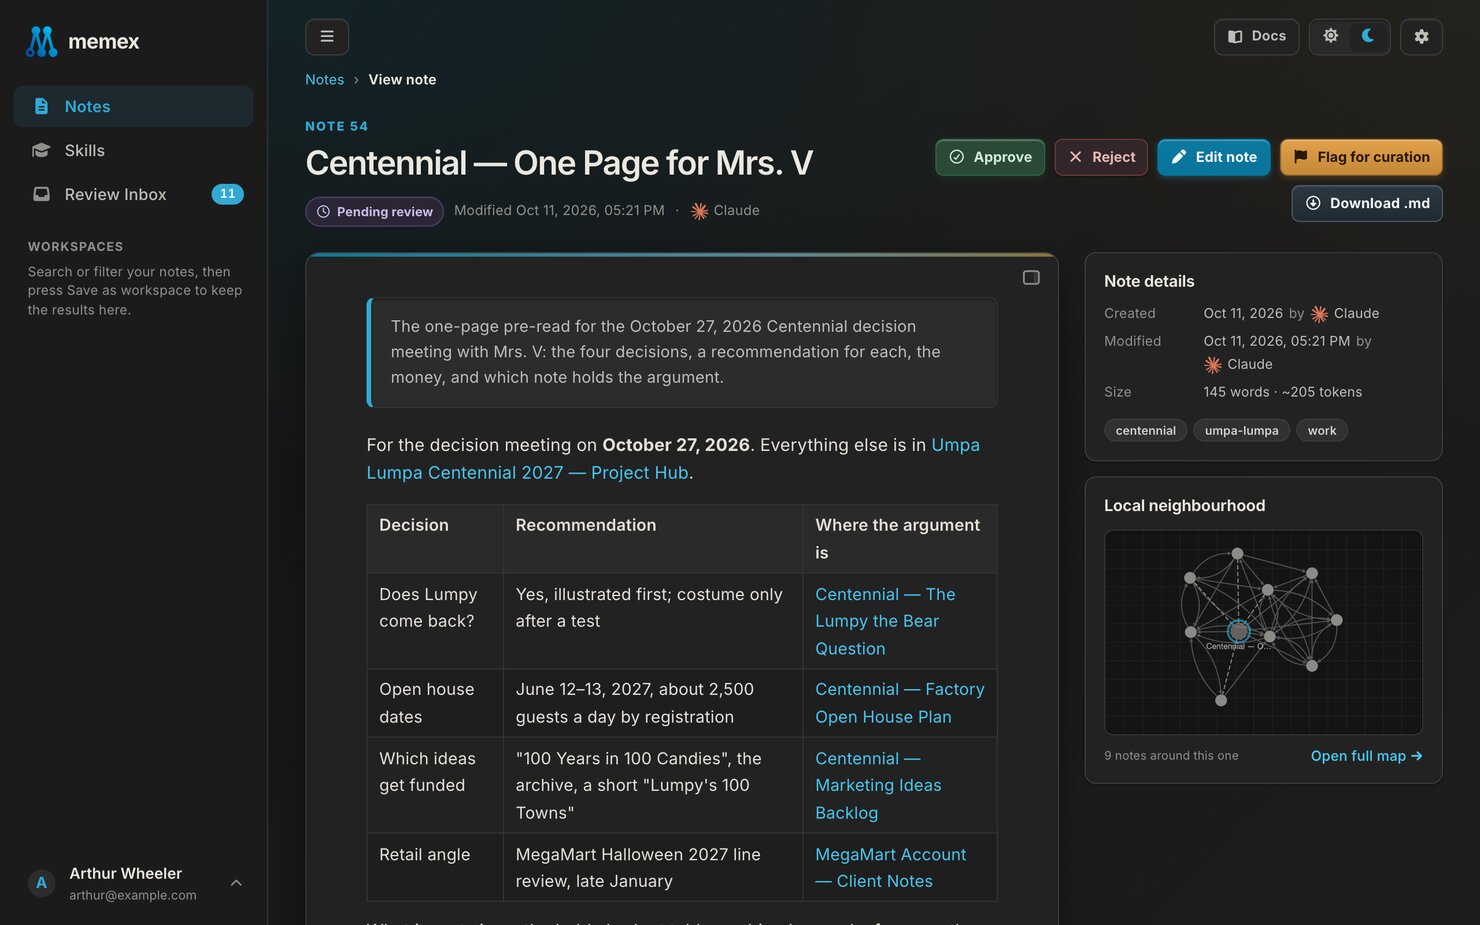
Task: Click "Does Lumpy come back?" table cell
Action: pyautogui.click(x=435, y=621)
